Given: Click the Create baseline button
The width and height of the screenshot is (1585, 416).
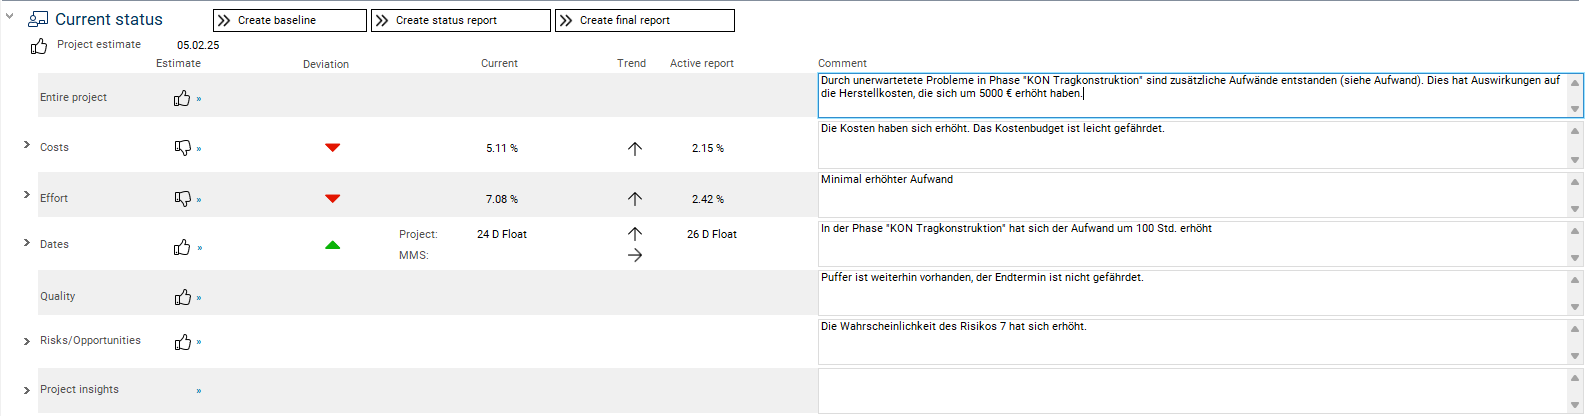Looking at the screenshot, I should (x=290, y=20).
